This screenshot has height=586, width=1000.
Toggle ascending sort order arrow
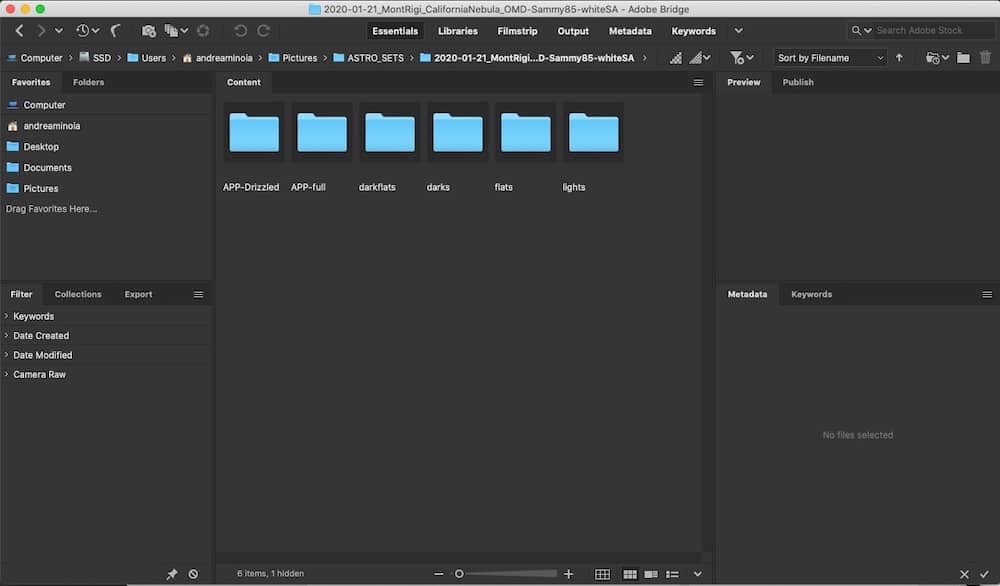pyautogui.click(x=899, y=58)
